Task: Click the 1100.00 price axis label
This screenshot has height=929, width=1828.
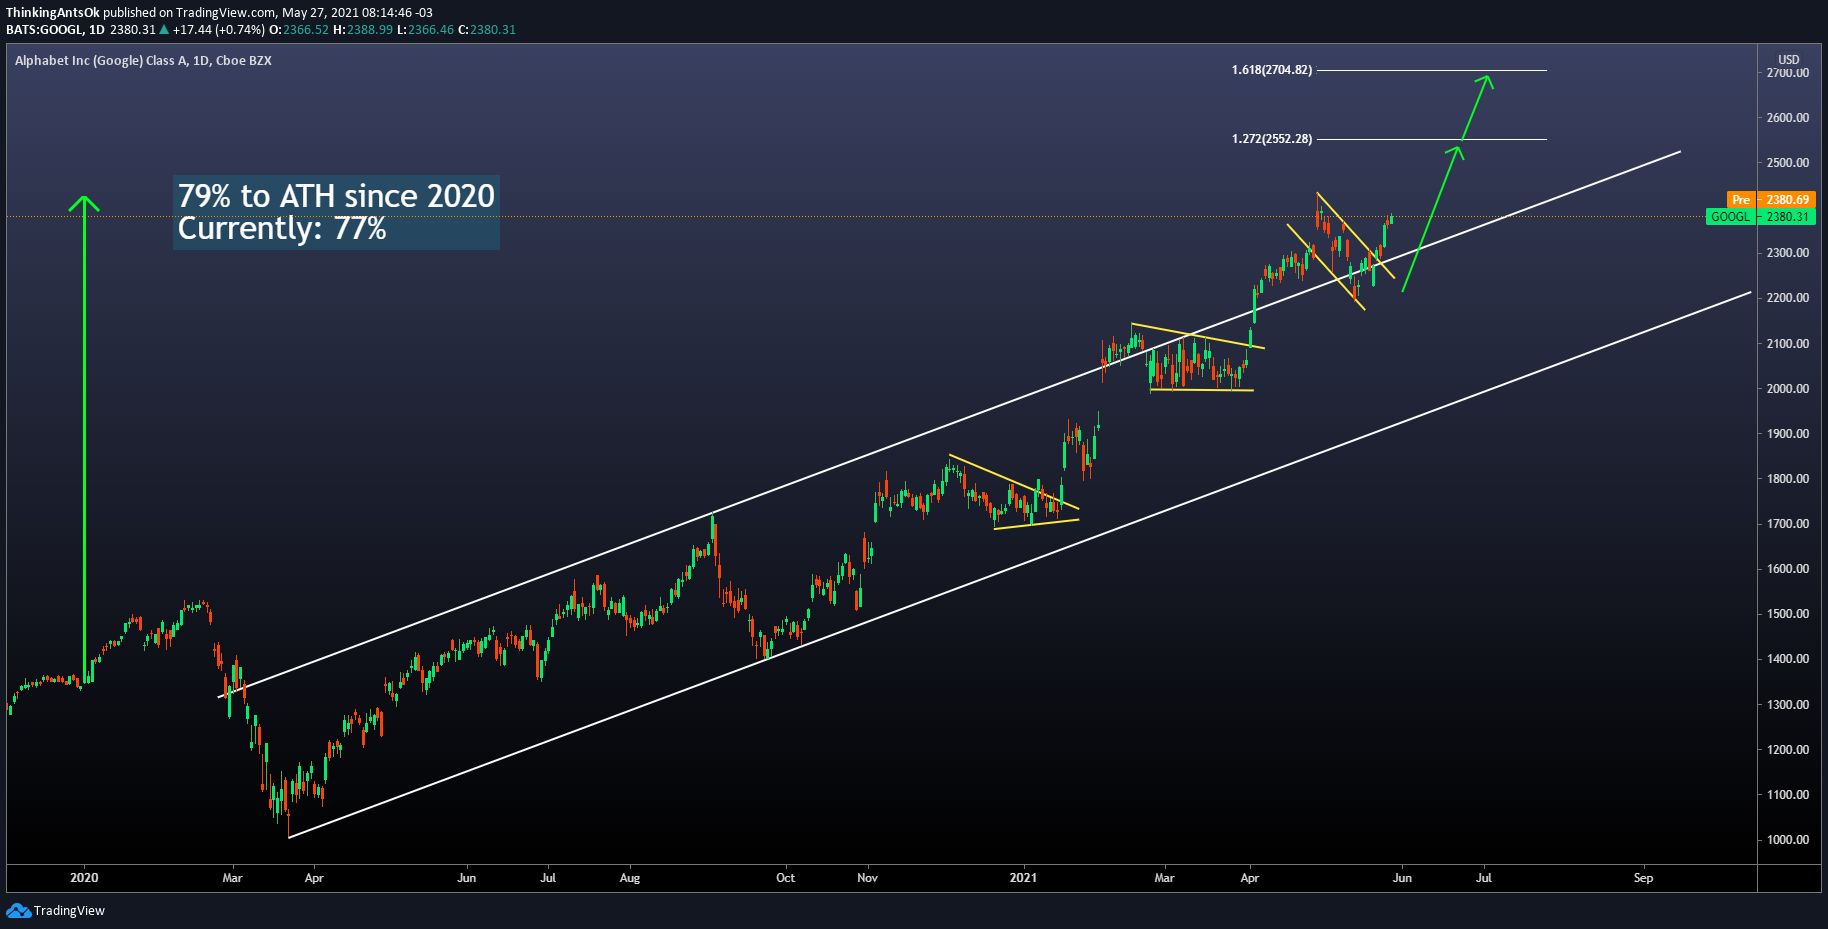Action: coord(1787,795)
